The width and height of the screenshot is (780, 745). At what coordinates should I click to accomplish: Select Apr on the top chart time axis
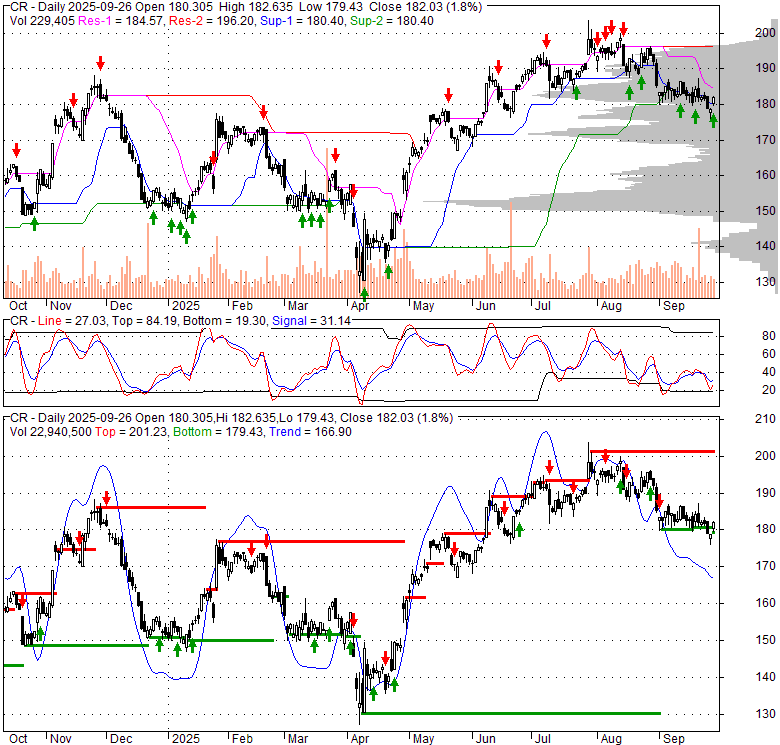point(360,305)
